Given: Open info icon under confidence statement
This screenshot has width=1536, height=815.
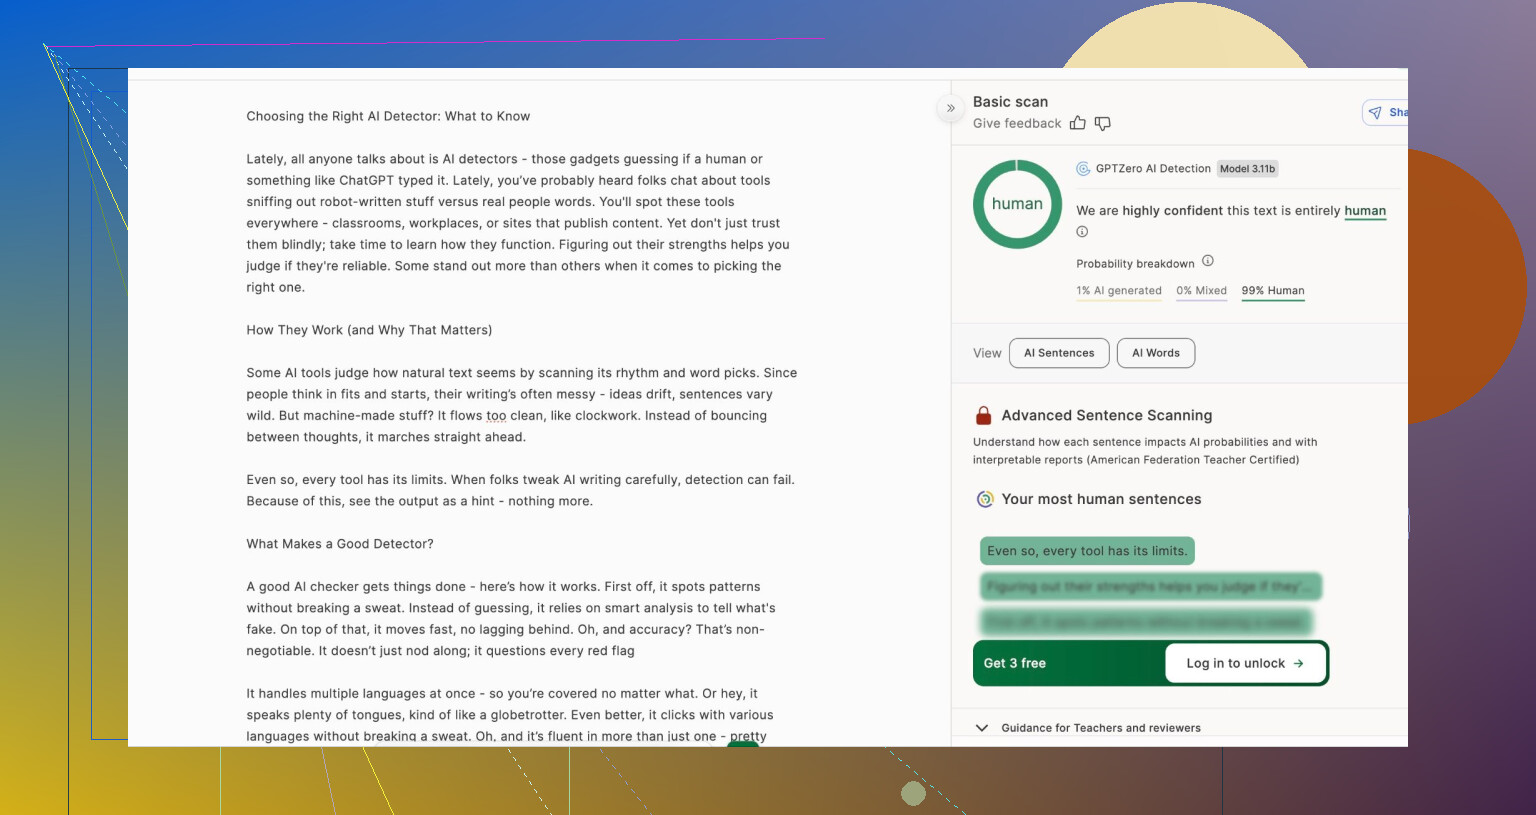Looking at the screenshot, I should click(x=1082, y=232).
